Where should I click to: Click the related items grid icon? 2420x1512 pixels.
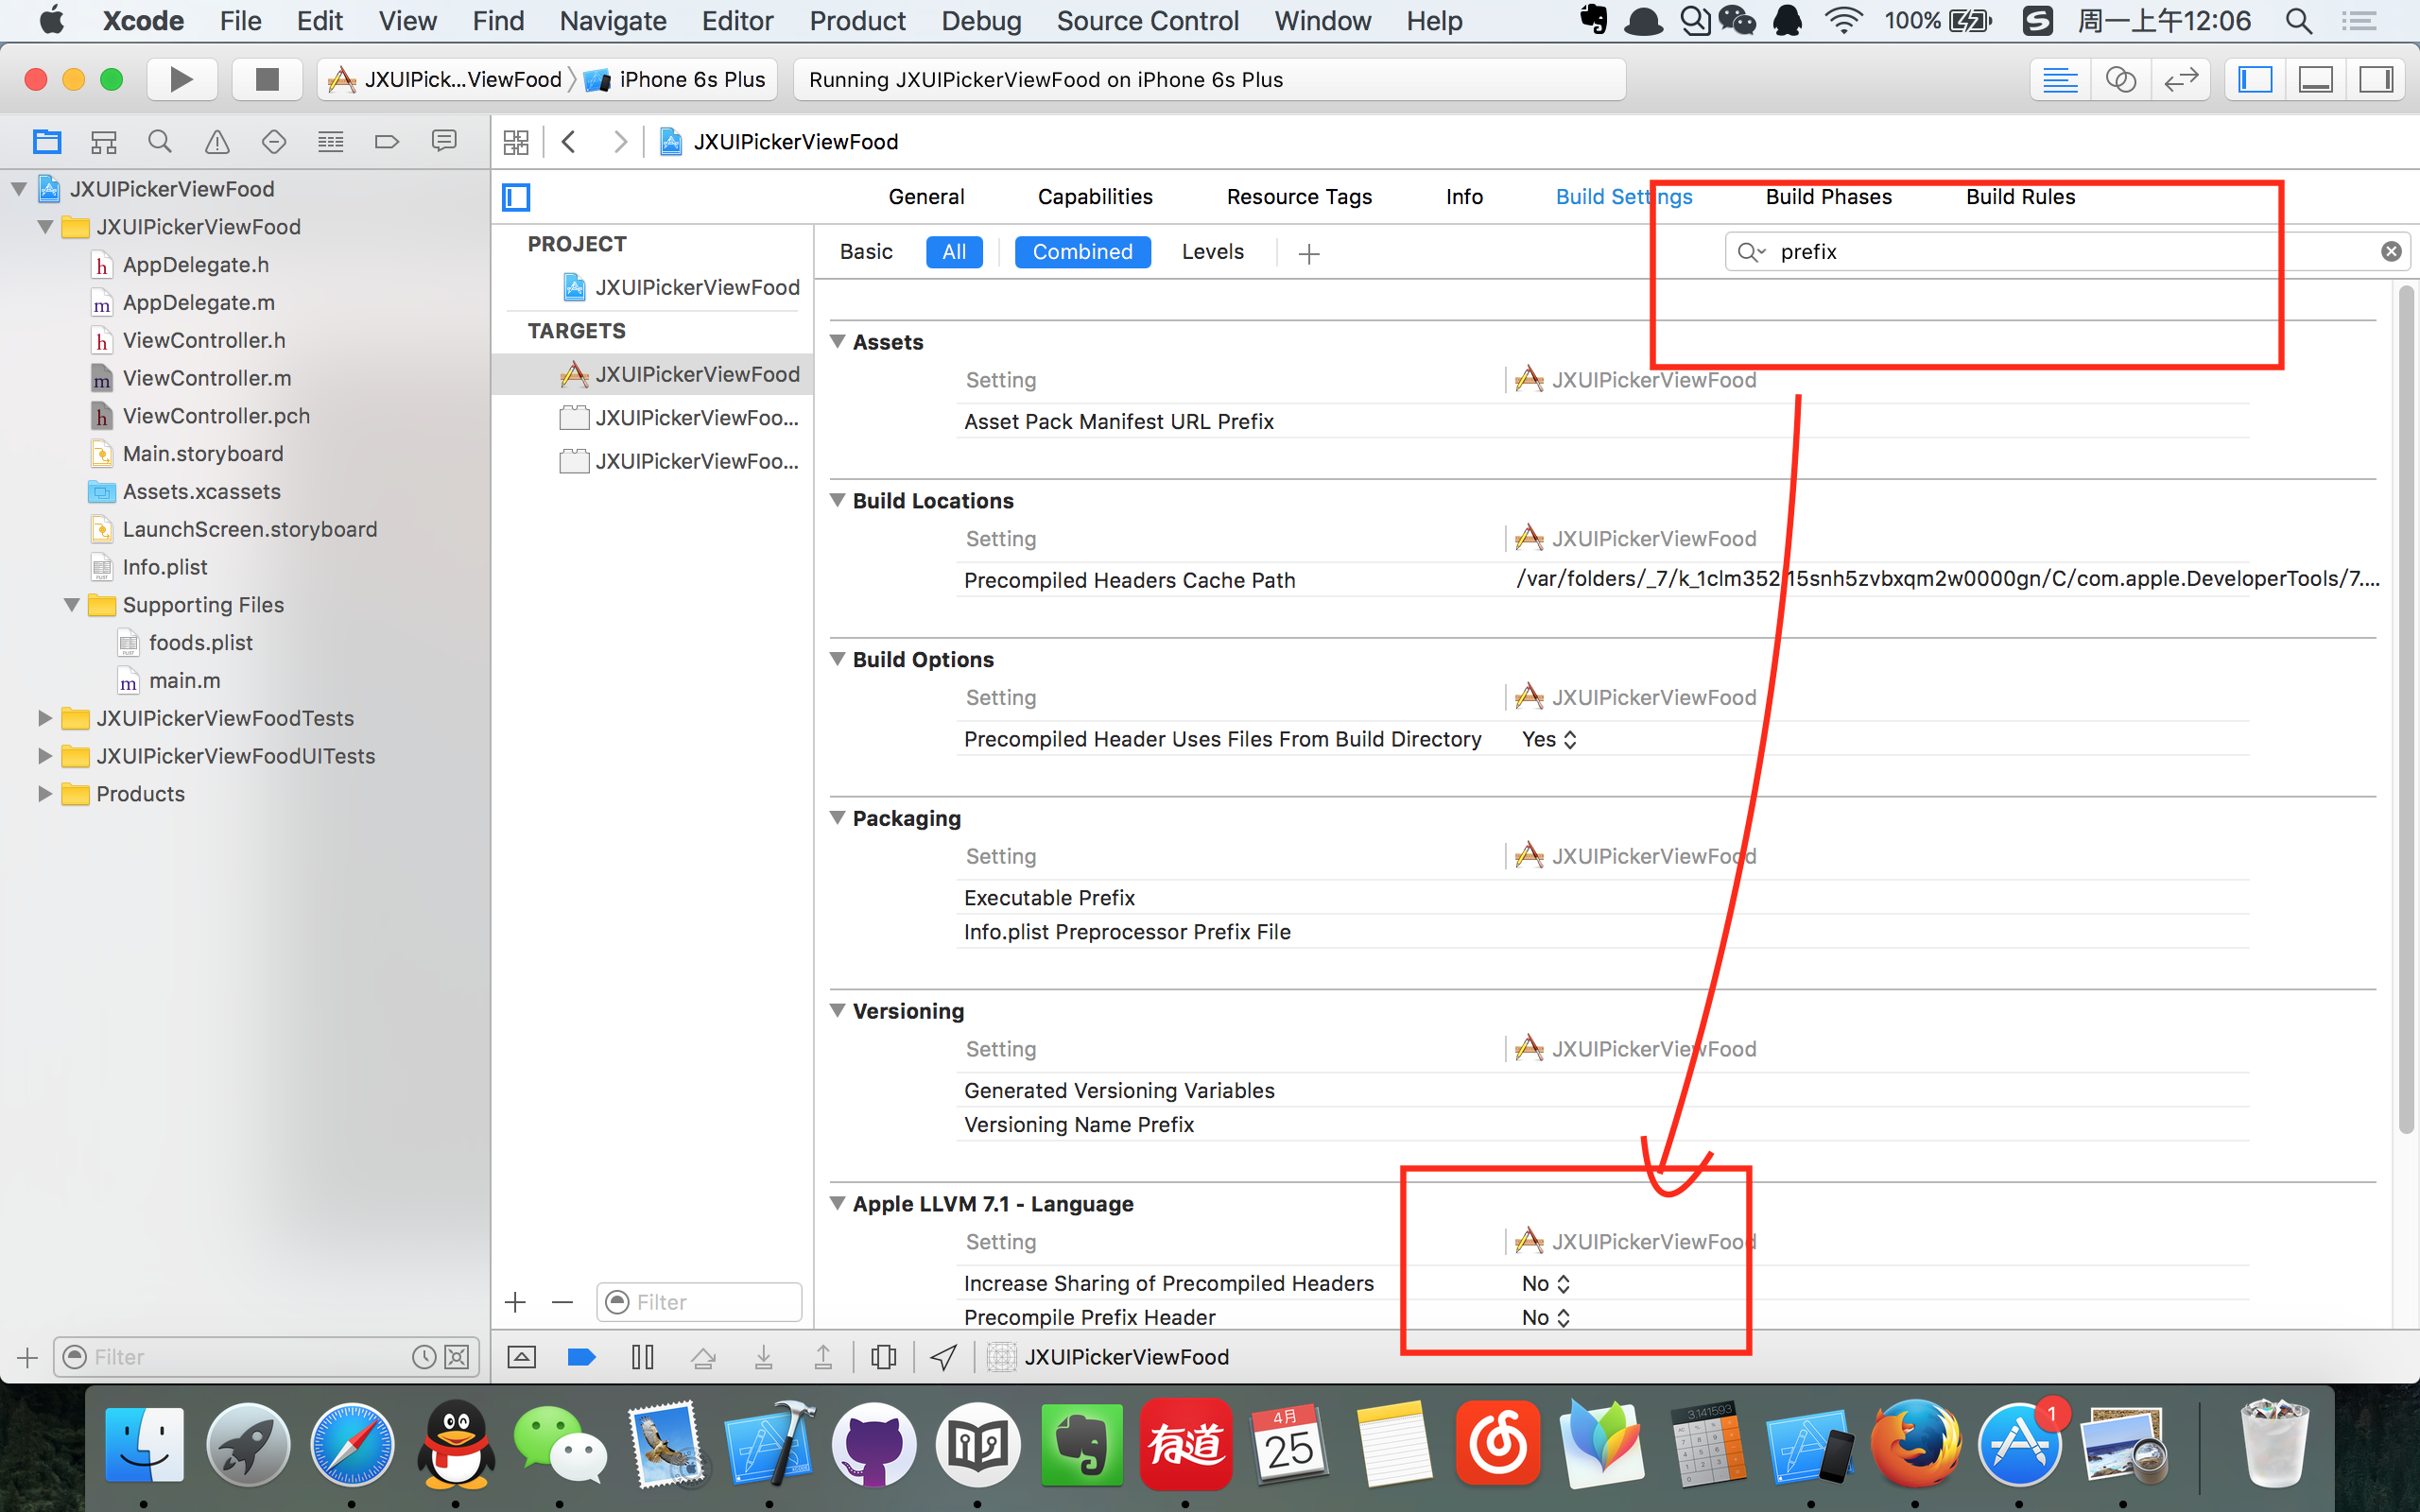tap(516, 142)
